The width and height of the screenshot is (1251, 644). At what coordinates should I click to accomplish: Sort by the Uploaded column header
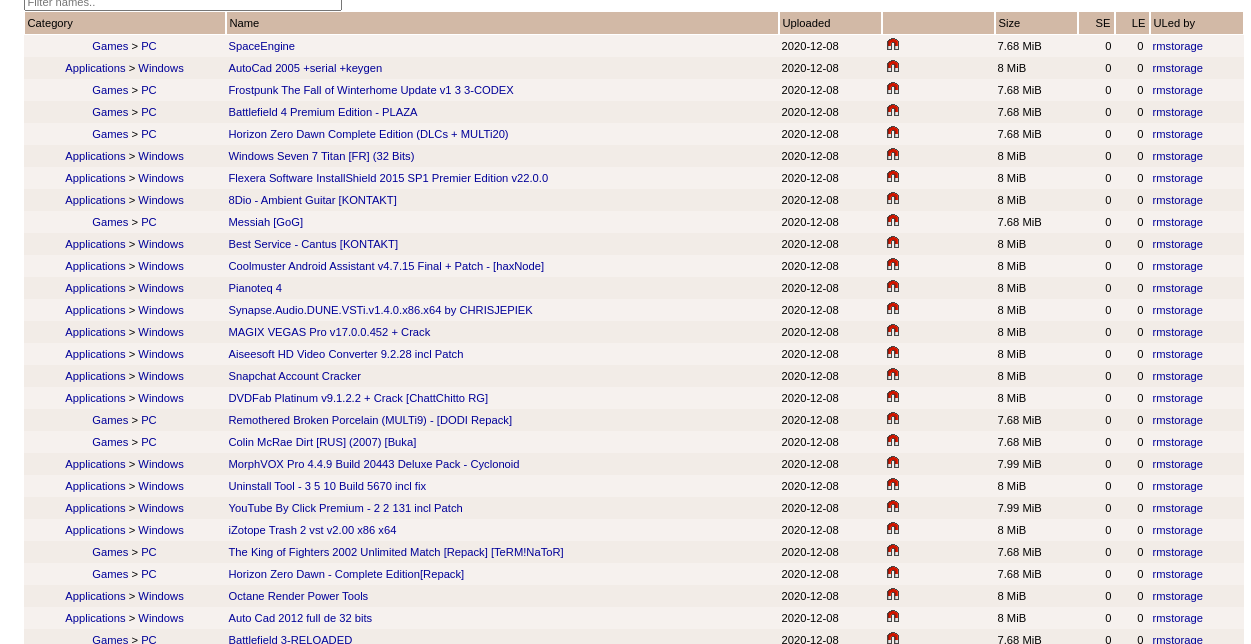pos(806,23)
